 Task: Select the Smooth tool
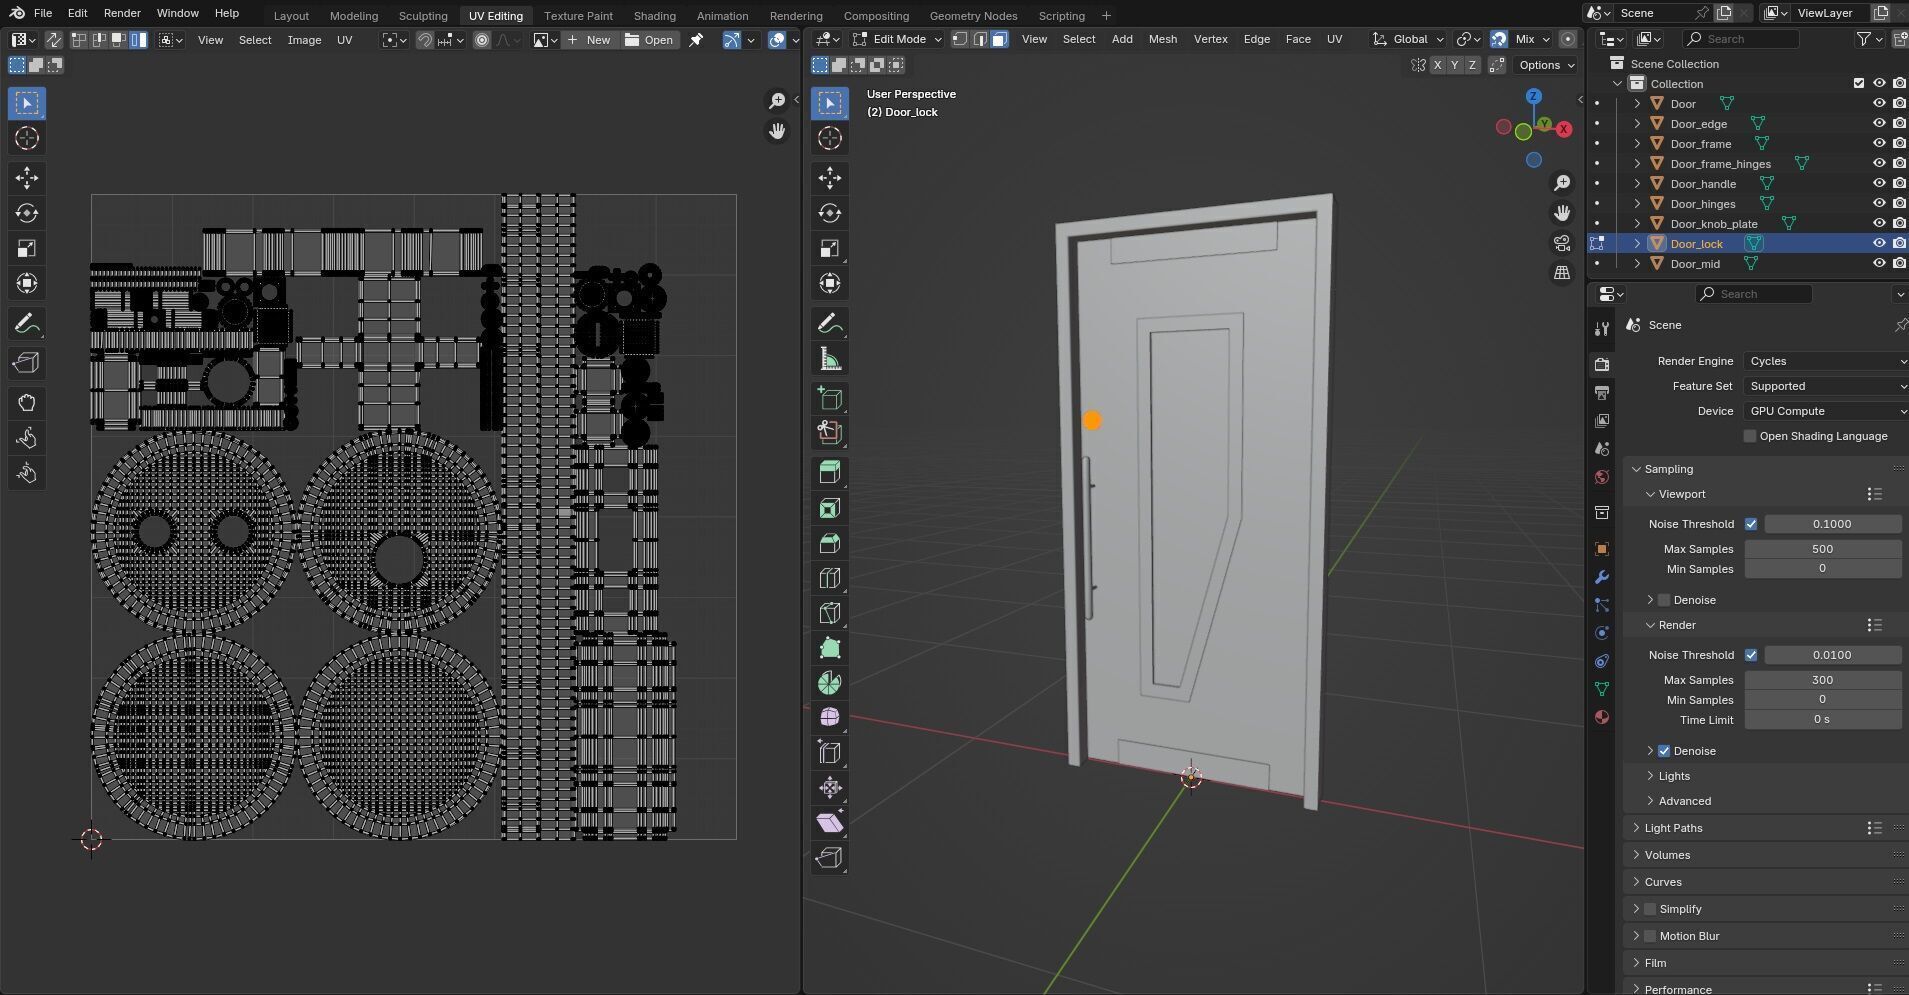[x=829, y=717]
